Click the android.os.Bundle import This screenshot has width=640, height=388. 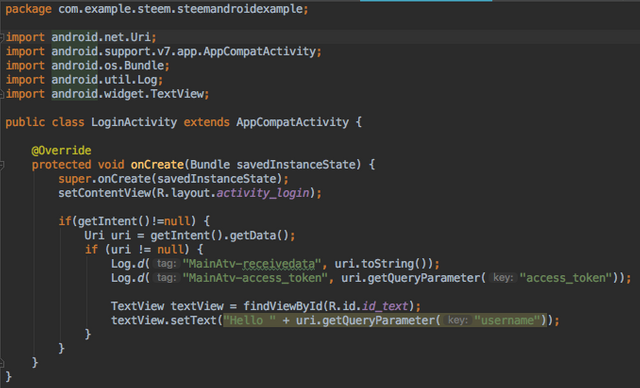pos(107,66)
